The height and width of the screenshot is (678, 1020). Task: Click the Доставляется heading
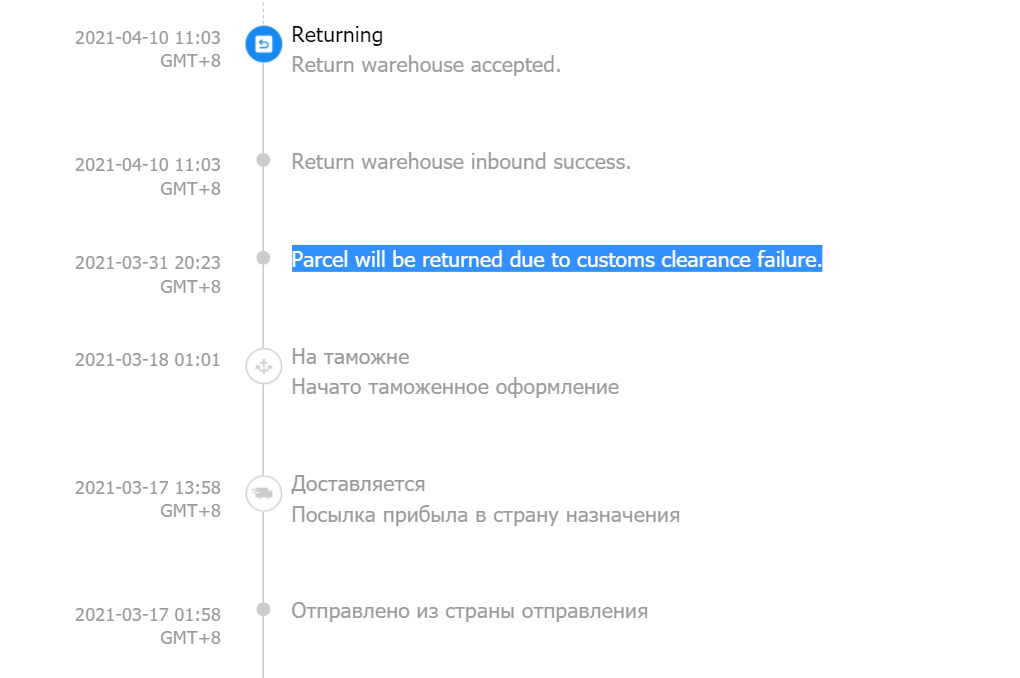(358, 484)
